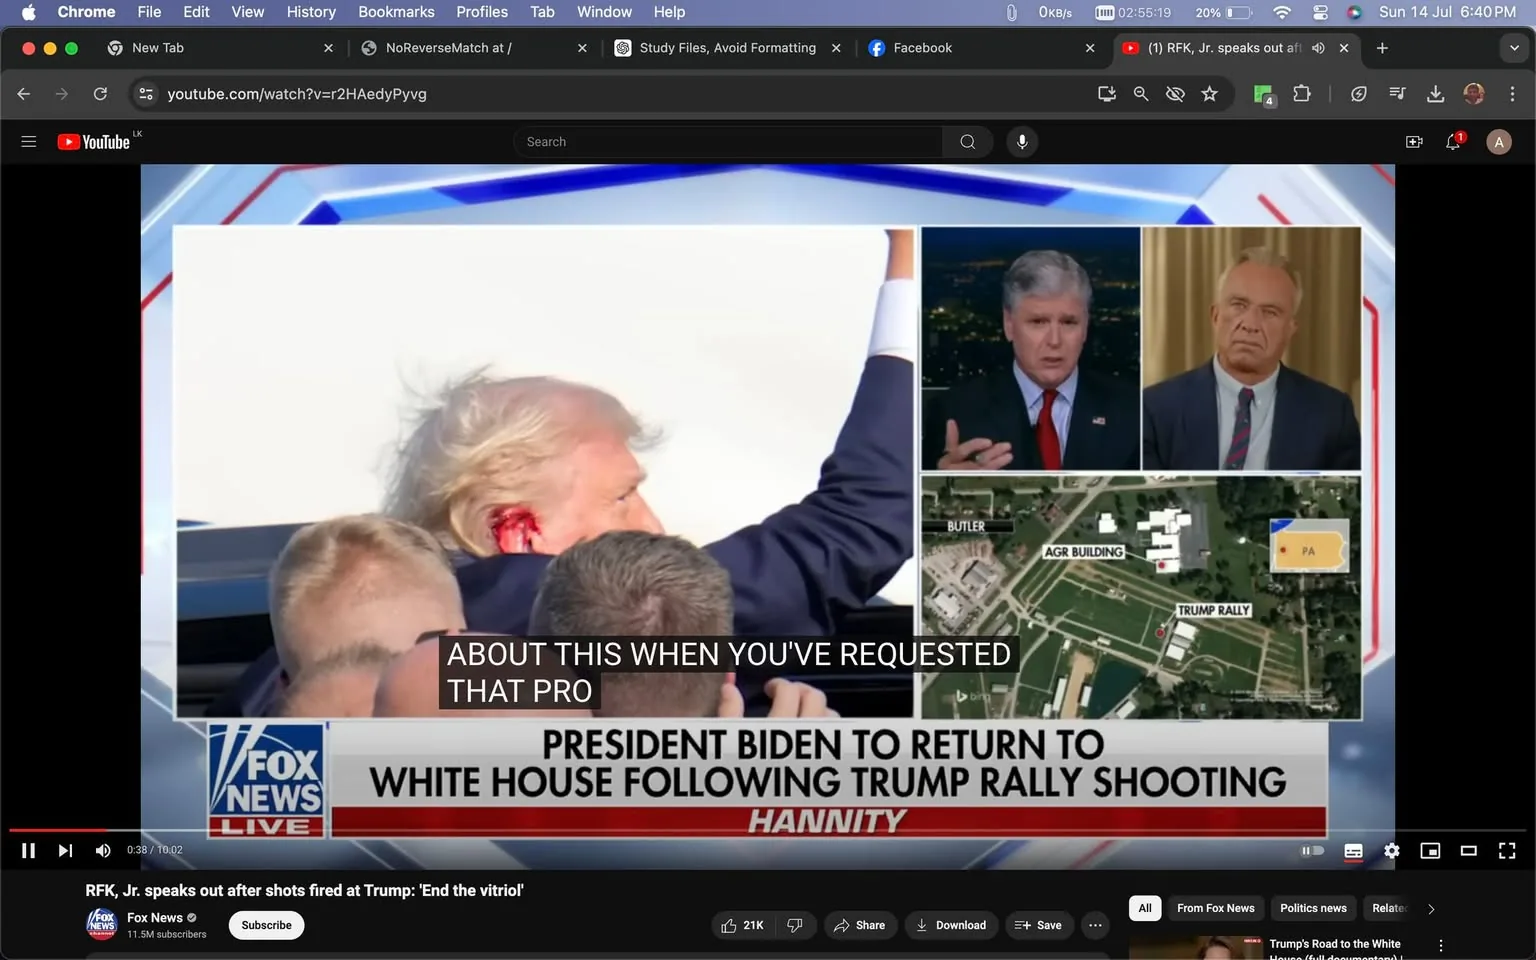The height and width of the screenshot is (960, 1536).
Task: Enter fullscreen video mode
Action: [1506, 850]
